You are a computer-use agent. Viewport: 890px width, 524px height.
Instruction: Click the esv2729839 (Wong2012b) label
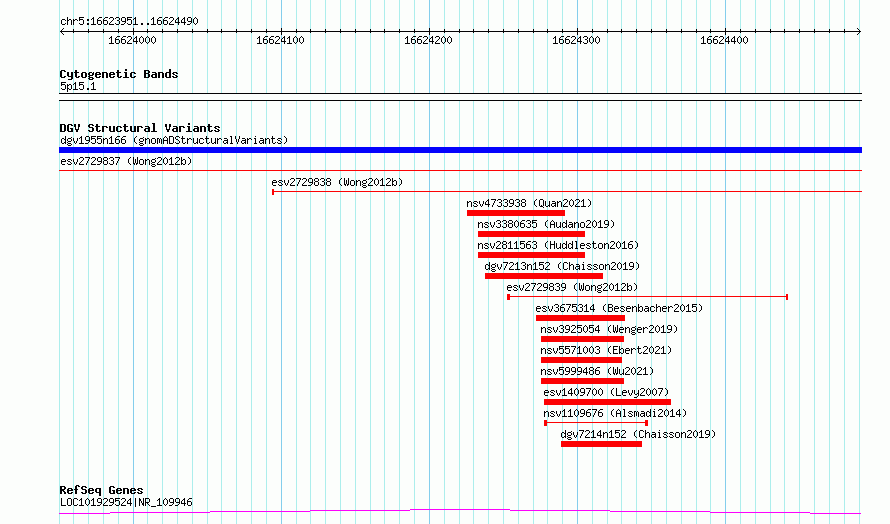point(572,287)
